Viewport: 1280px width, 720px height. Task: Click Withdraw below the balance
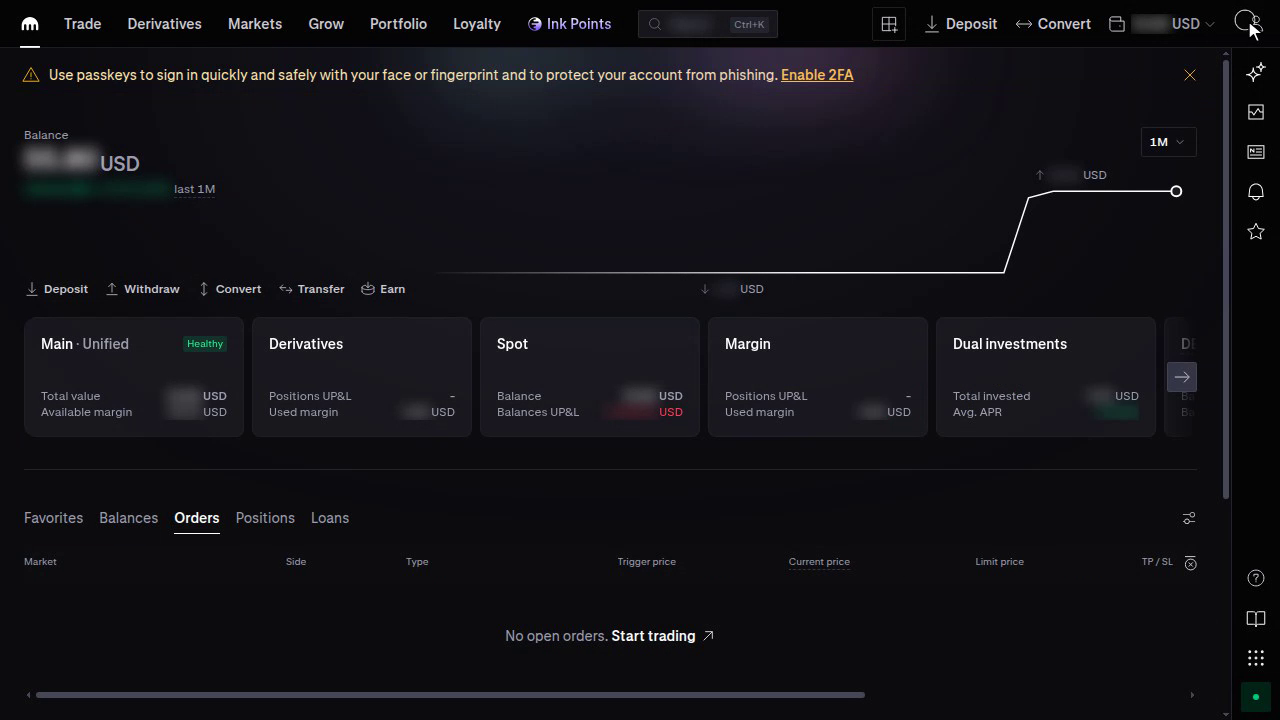tap(142, 289)
